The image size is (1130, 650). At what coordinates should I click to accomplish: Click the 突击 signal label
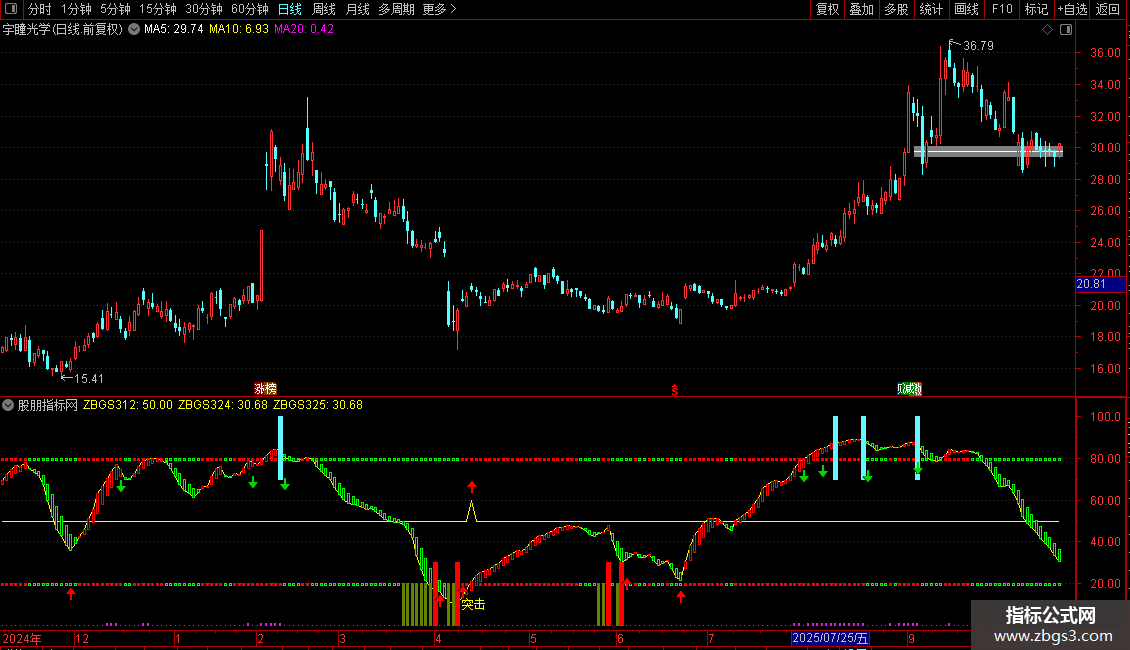(x=473, y=605)
